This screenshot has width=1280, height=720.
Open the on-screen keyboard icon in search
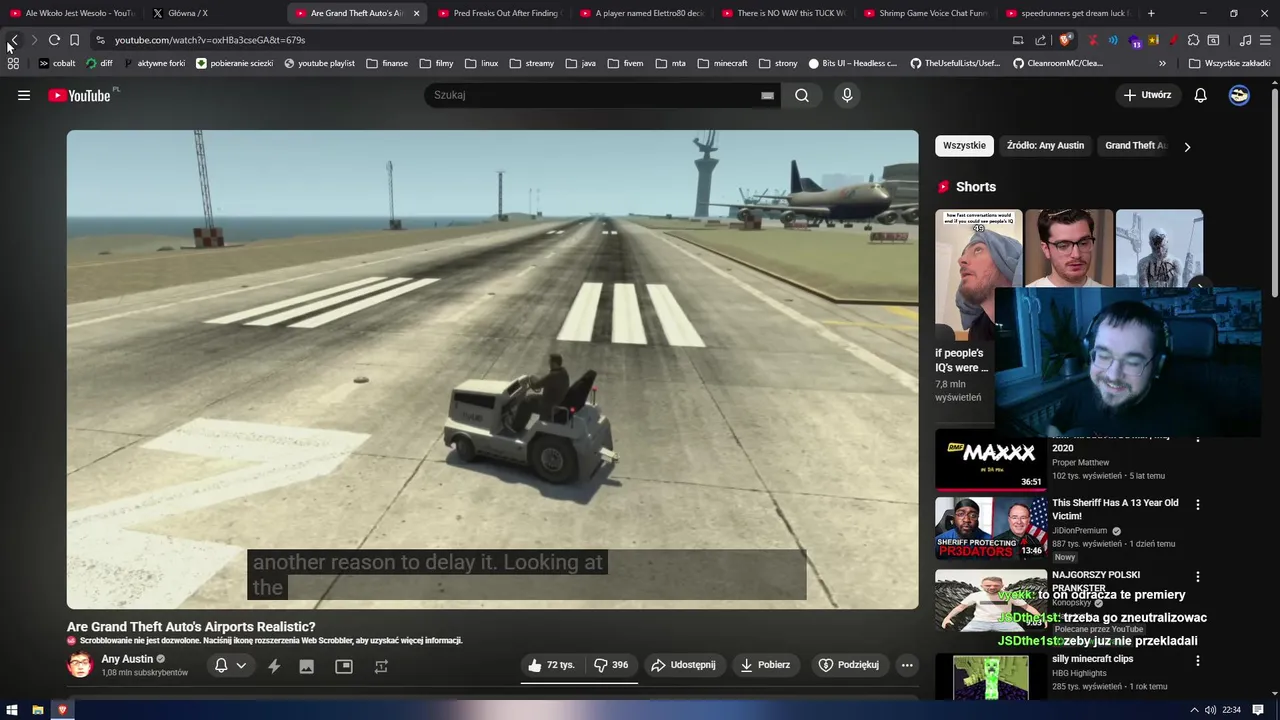[x=767, y=95]
